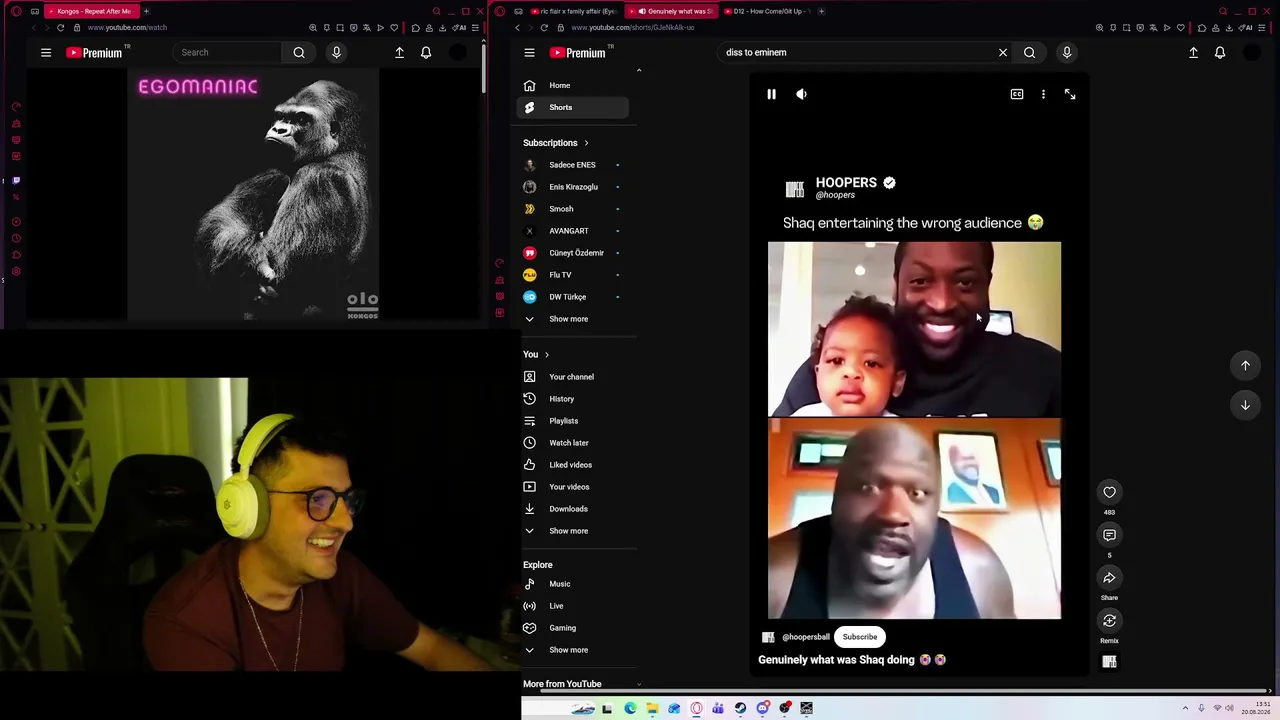This screenshot has width=1280, height=720.
Task: Open Playlists in sidebar
Action: click(x=573, y=421)
